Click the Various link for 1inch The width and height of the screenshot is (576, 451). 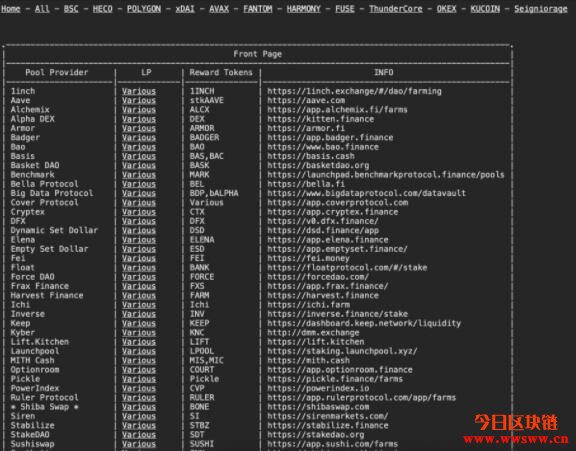139,91
